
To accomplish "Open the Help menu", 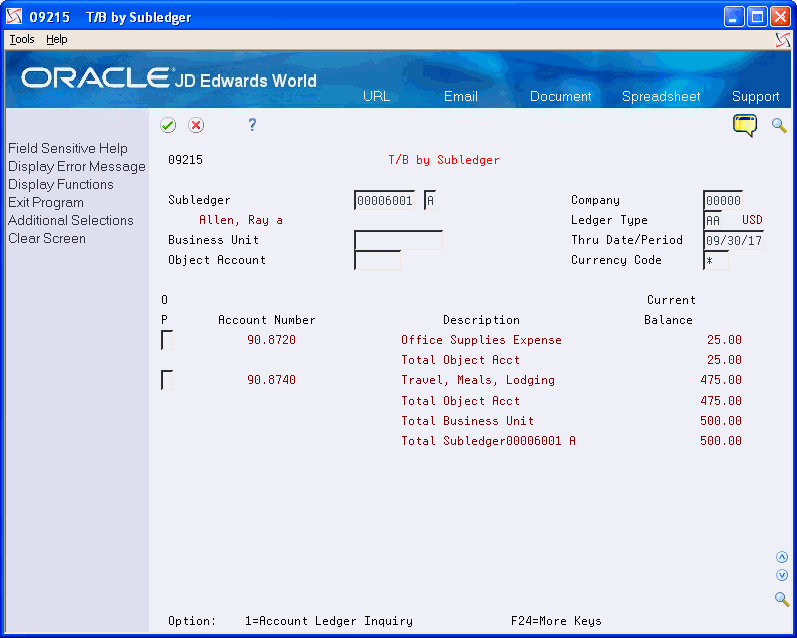I will tap(56, 39).
